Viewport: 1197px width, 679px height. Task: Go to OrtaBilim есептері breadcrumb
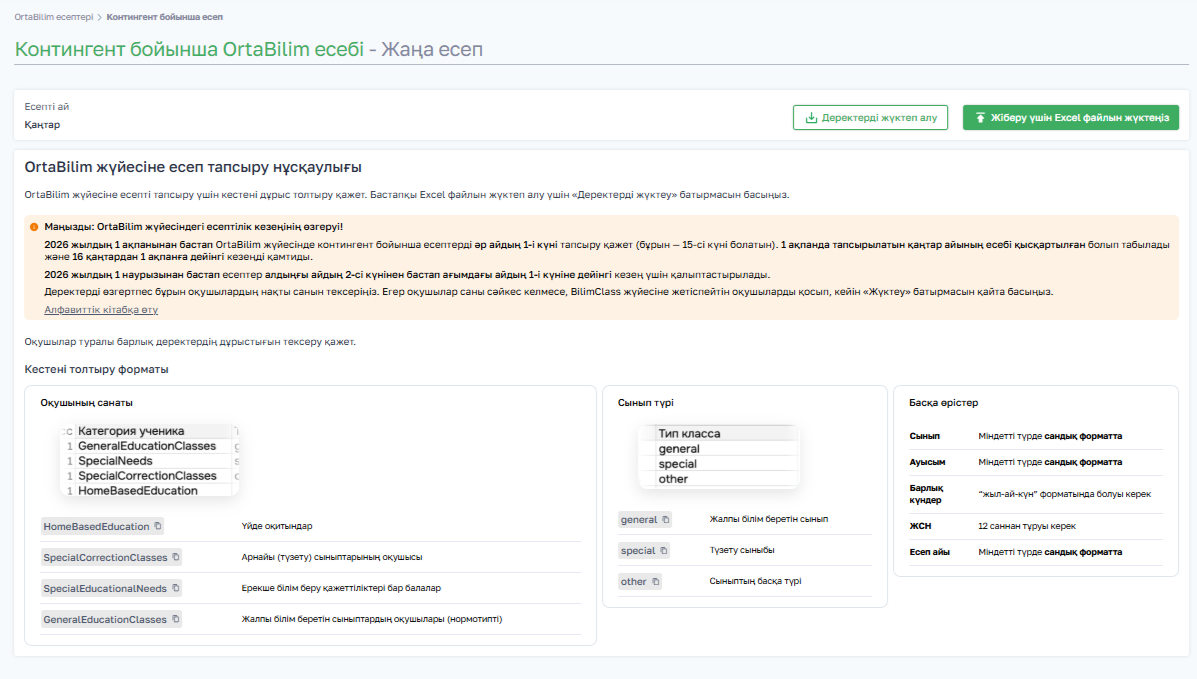(53, 17)
